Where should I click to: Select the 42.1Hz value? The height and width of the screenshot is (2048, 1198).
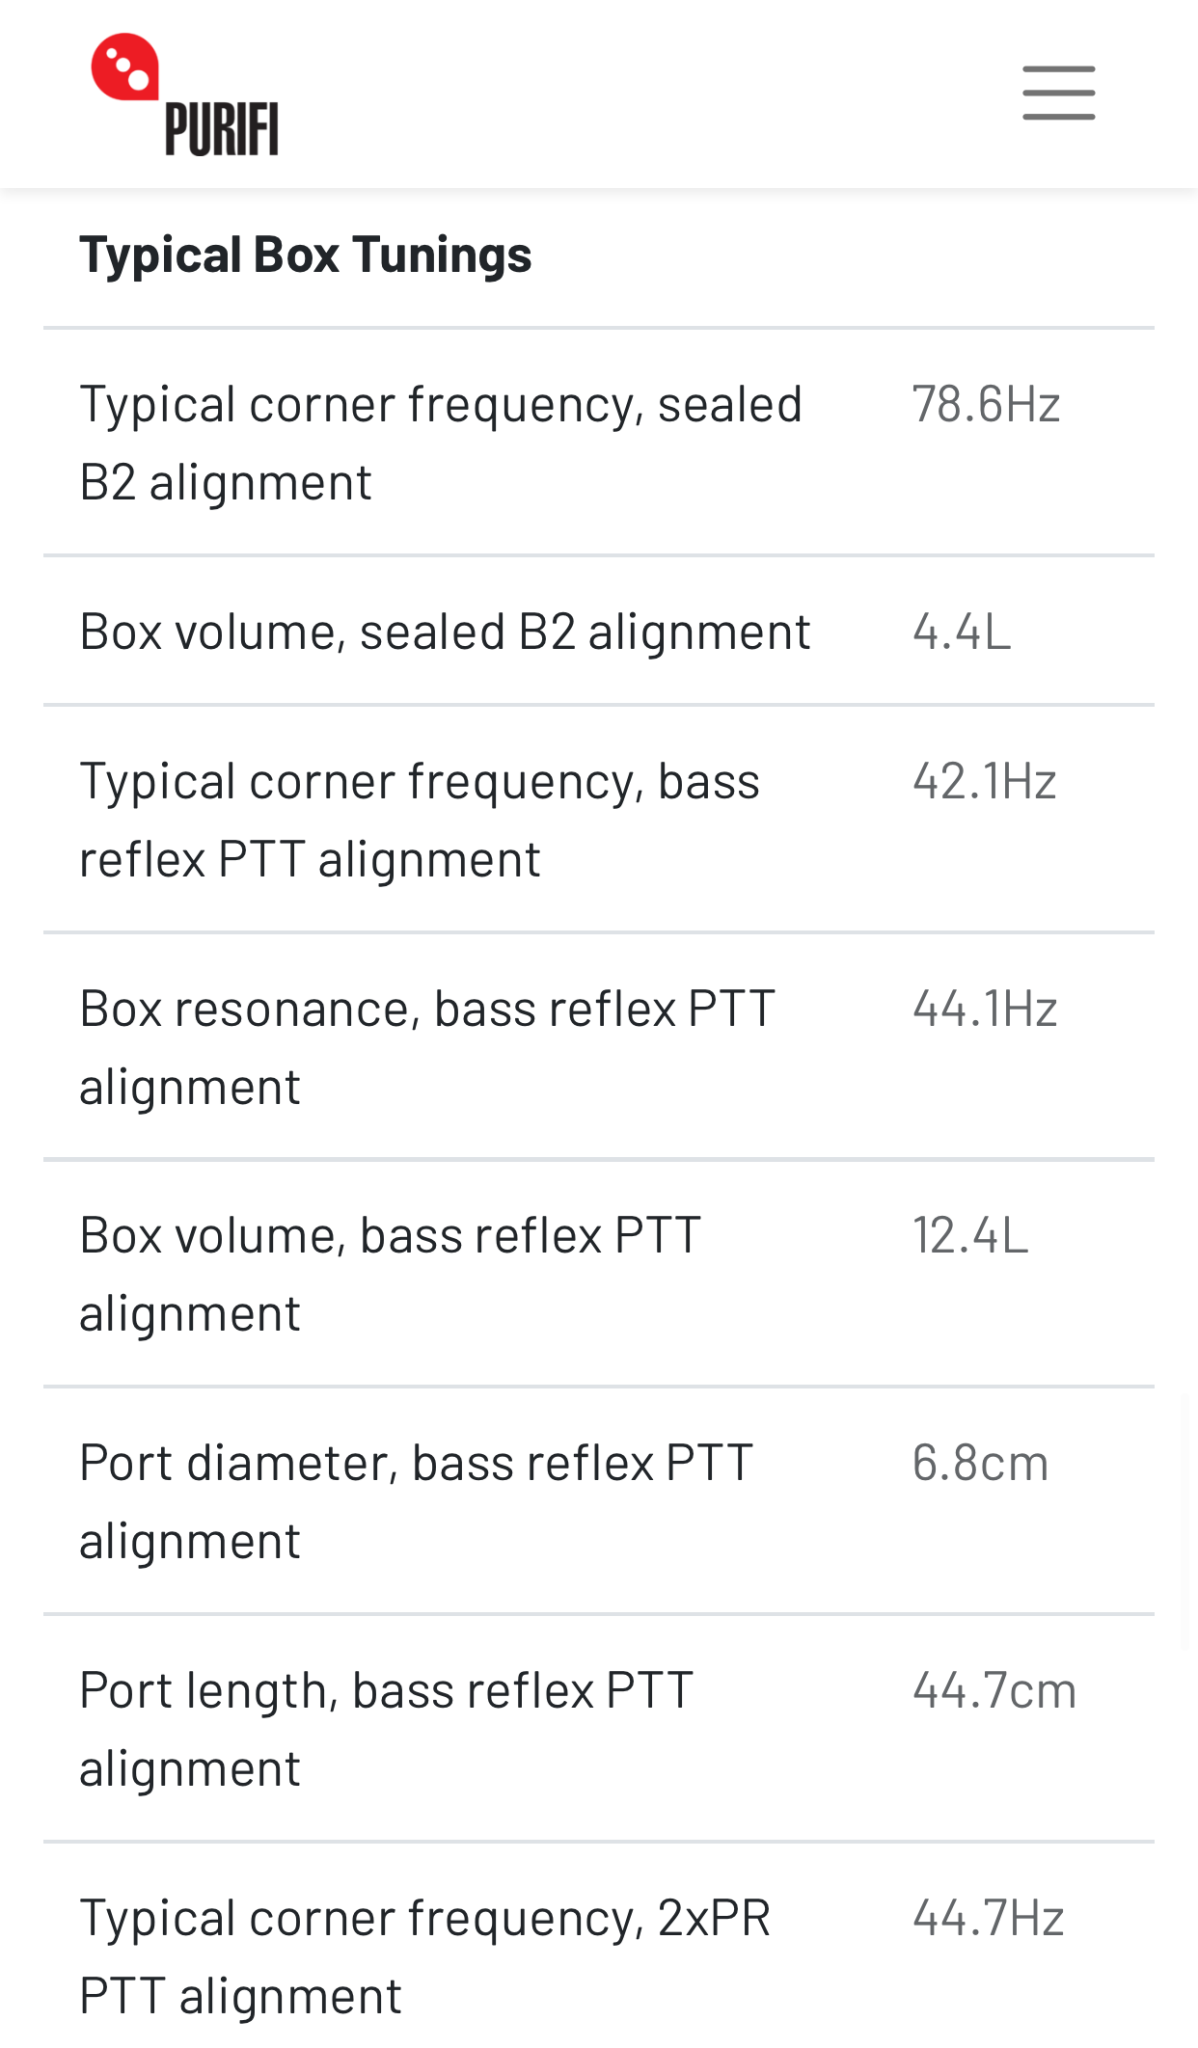point(984,781)
